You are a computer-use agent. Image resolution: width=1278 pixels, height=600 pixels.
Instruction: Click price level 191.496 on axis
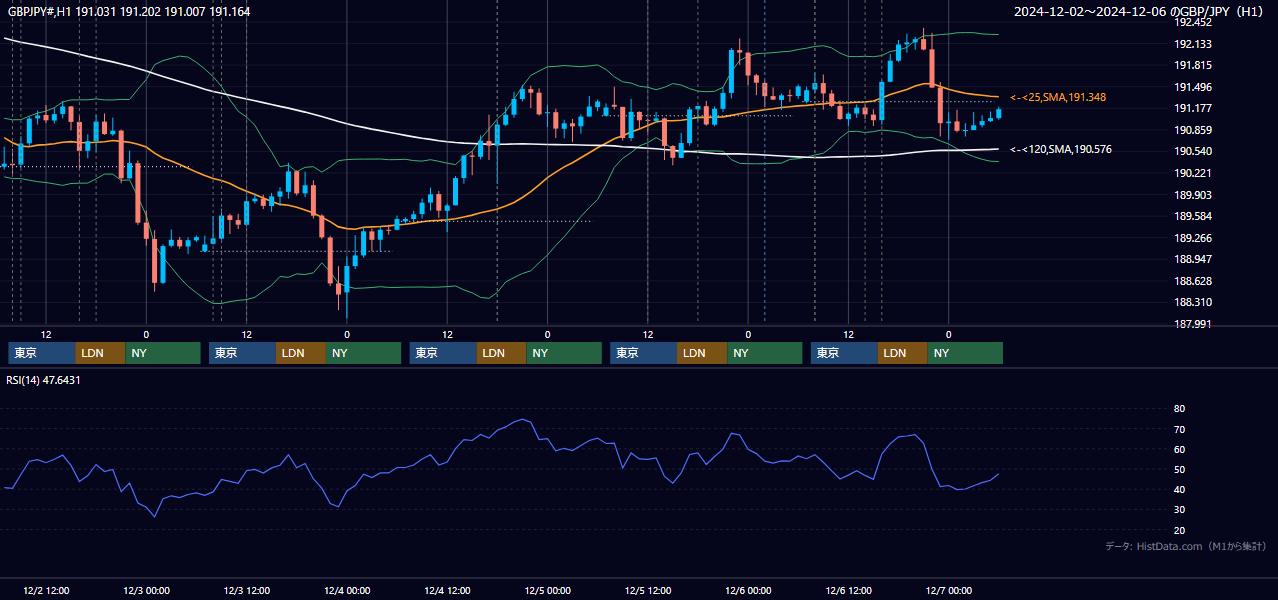point(1193,87)
